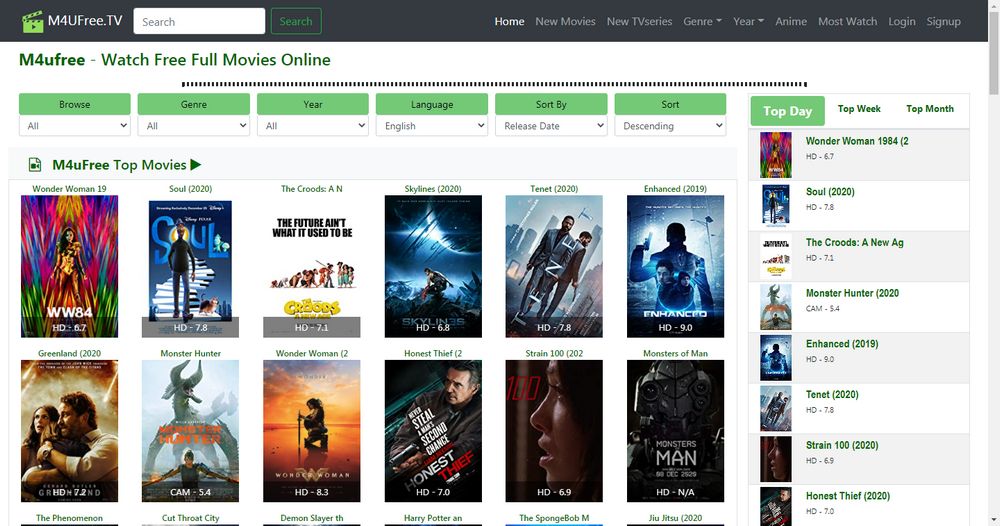Open the Monsters of Man poster

coord(675,431)
